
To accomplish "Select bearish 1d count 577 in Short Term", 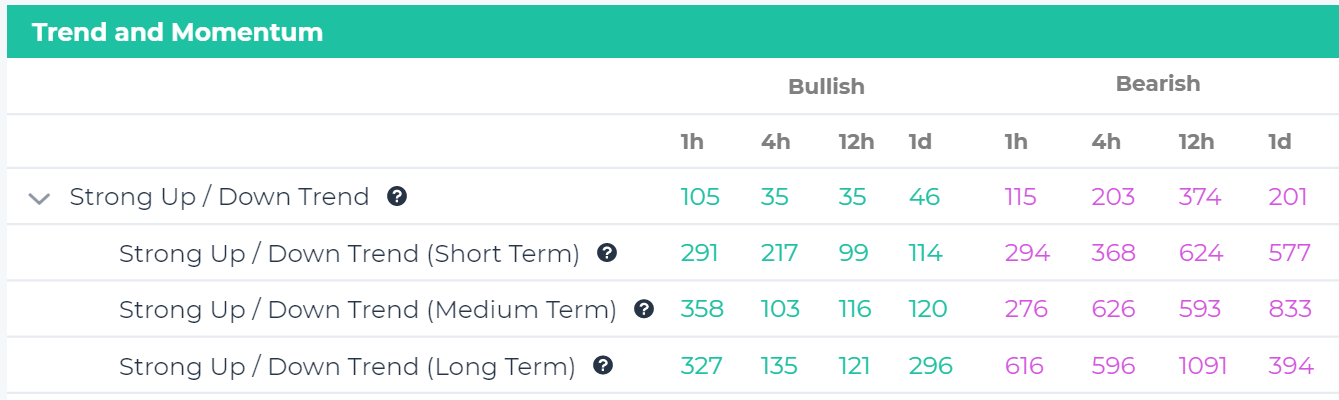I will click(x=1289, y=253).
